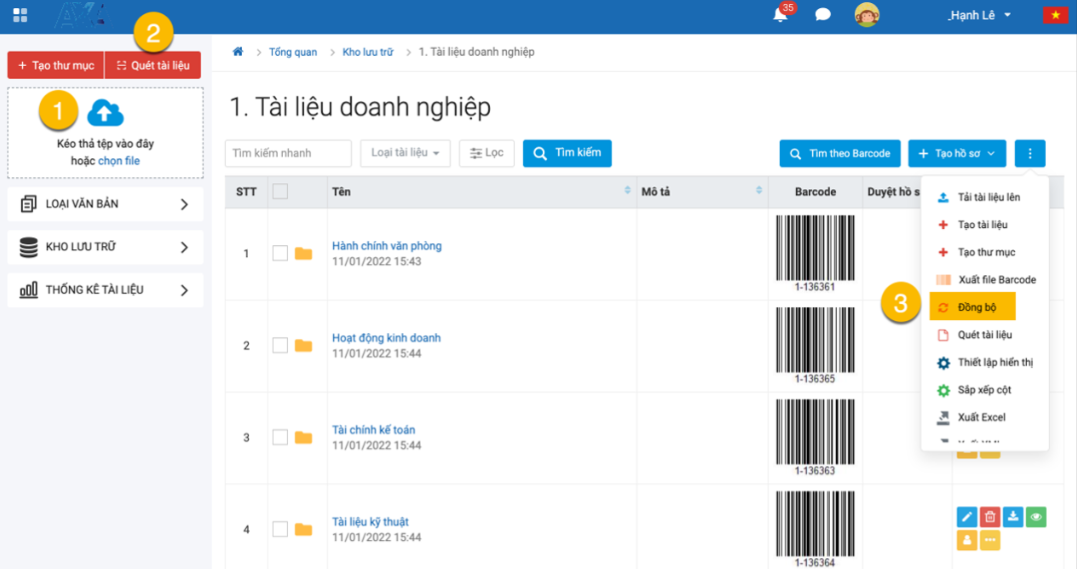The image size is (1077, 569).
Task: Go to home via breadcrumb house icon
Action: point(238,52)
